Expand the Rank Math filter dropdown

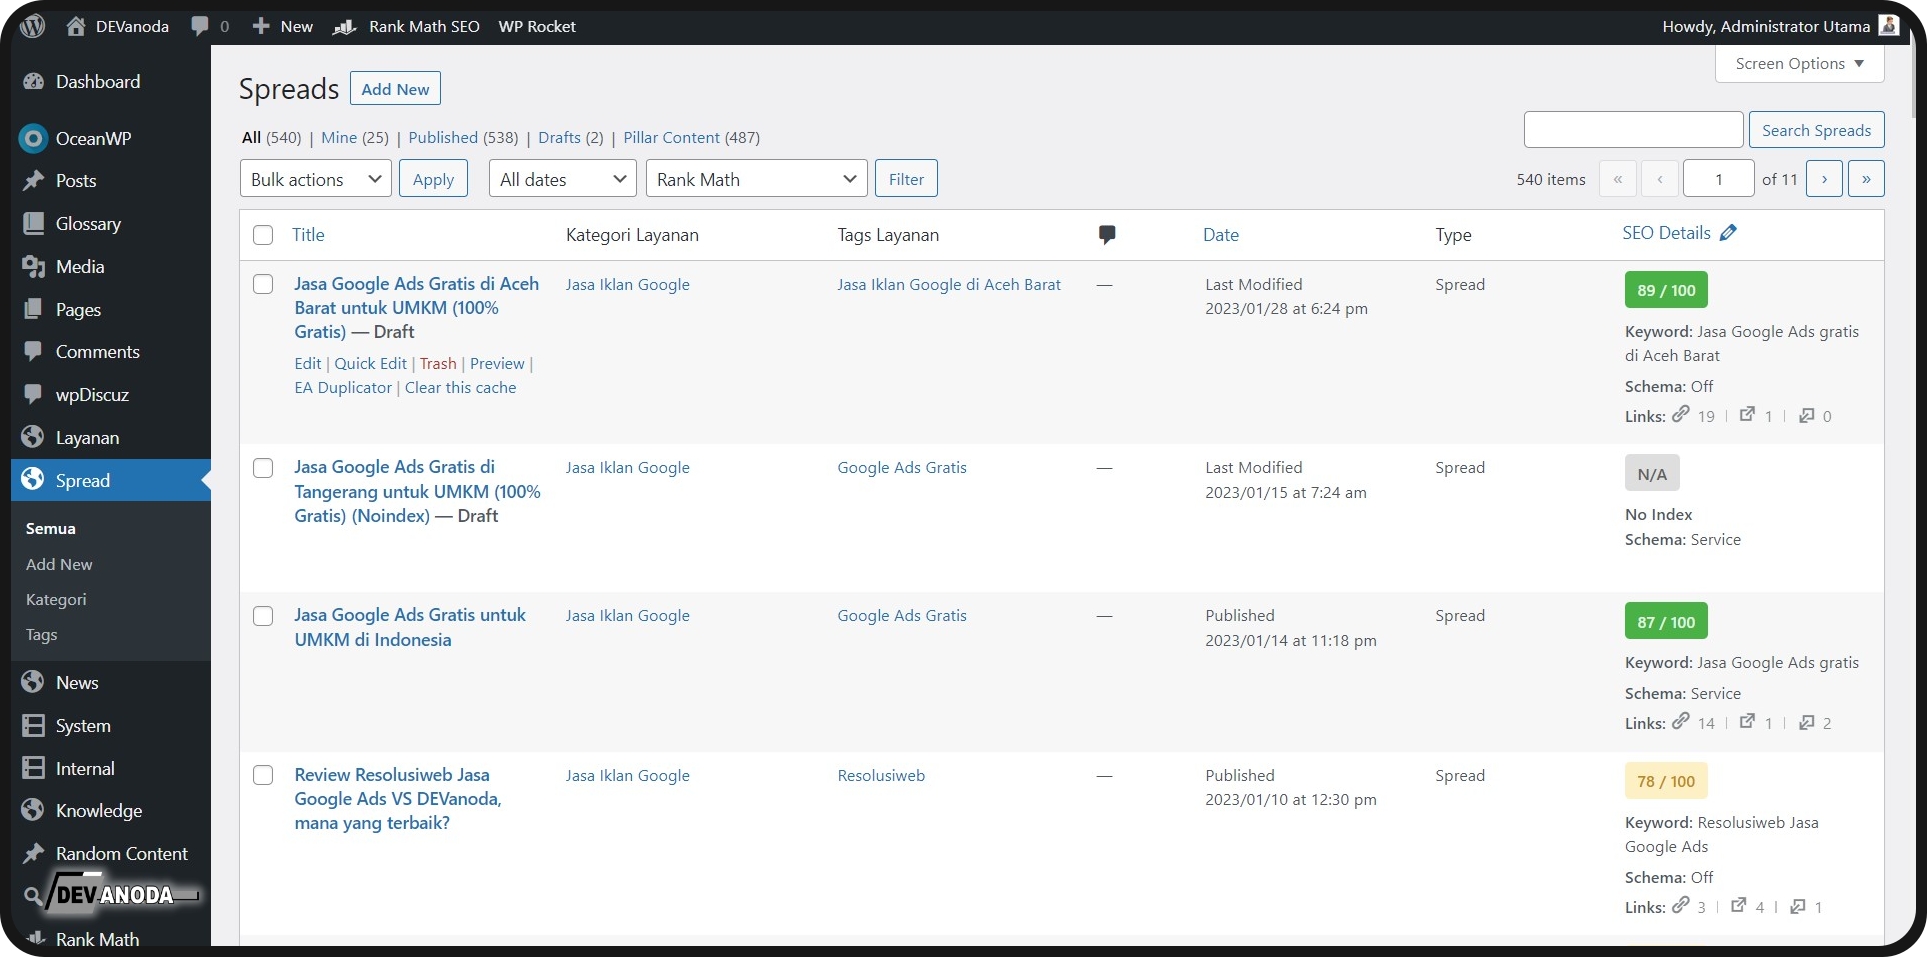click(x=756, y=179)
